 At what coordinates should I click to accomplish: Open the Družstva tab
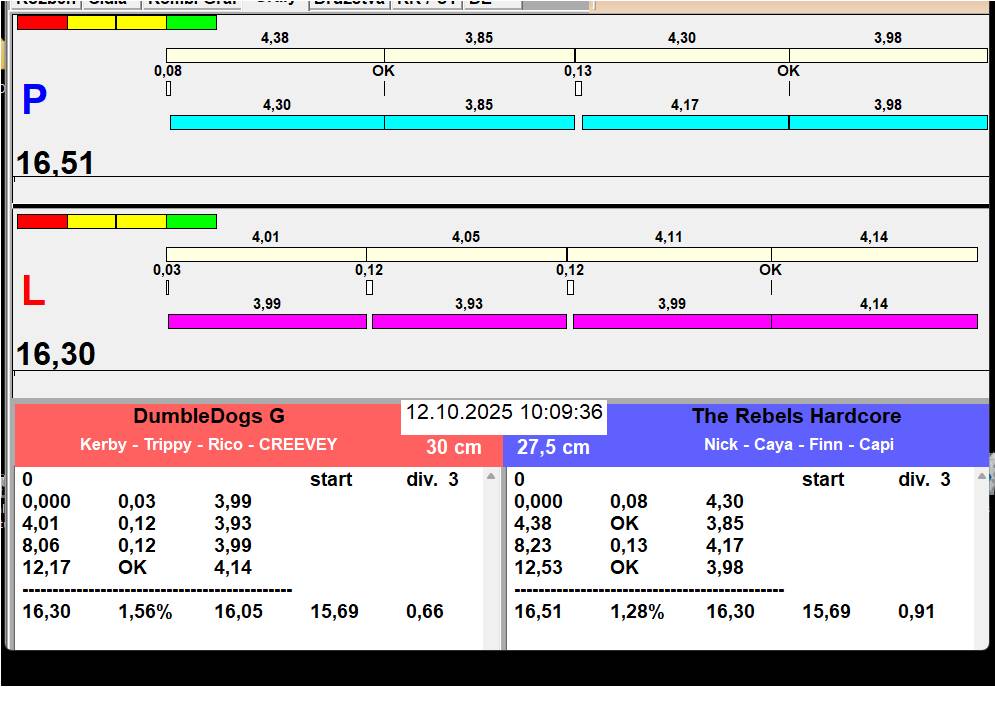pyautogui.click(x=348, y=3)
